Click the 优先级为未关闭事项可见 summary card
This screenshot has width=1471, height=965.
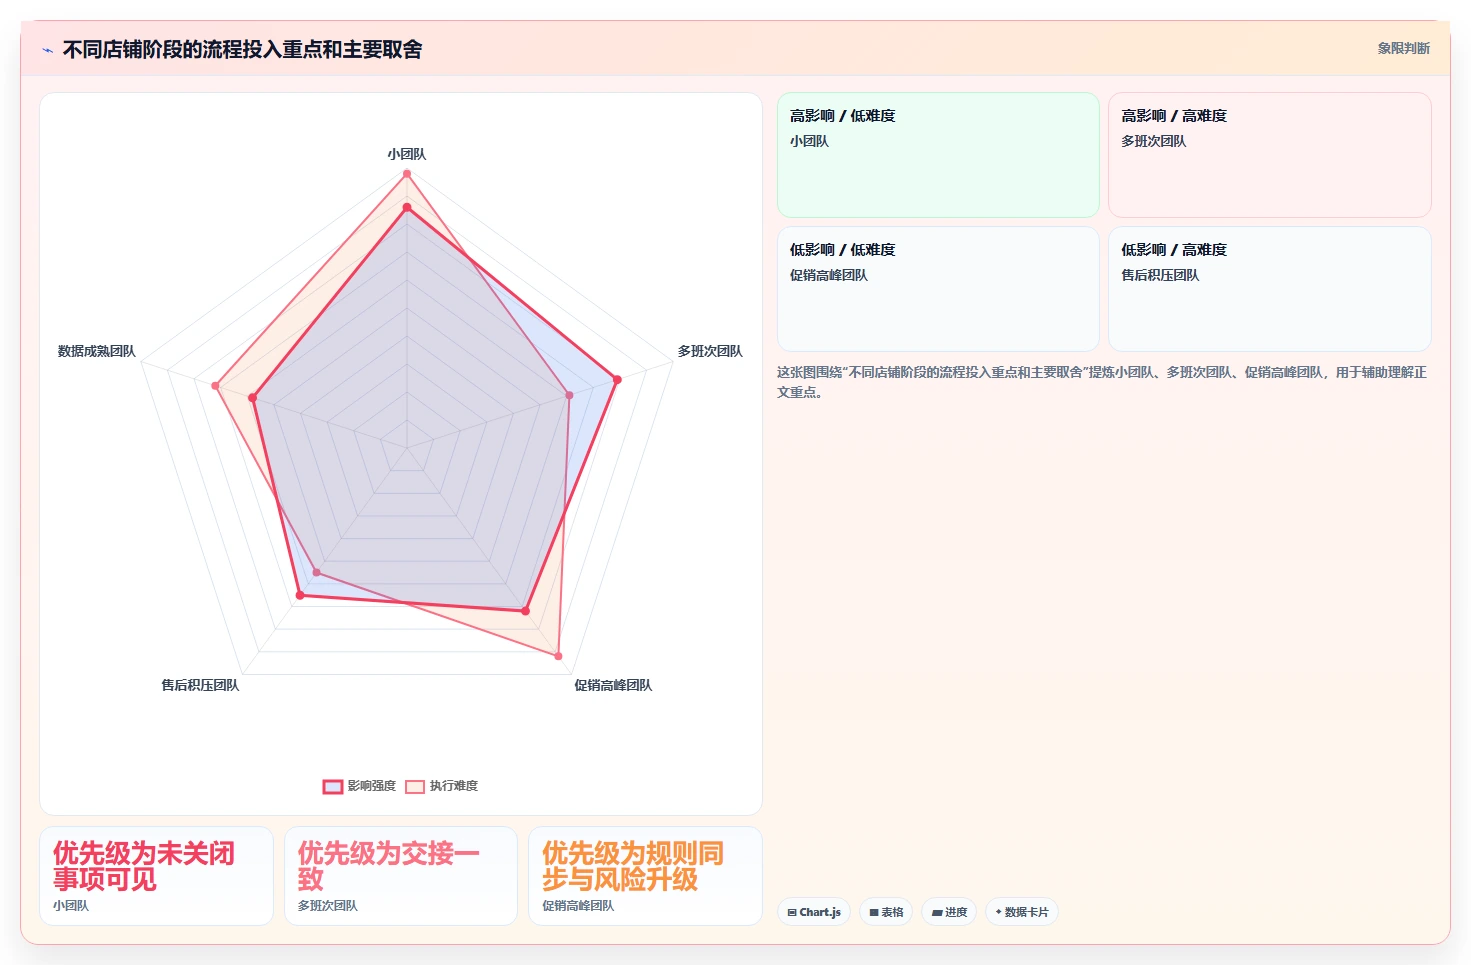pos(156,876)
